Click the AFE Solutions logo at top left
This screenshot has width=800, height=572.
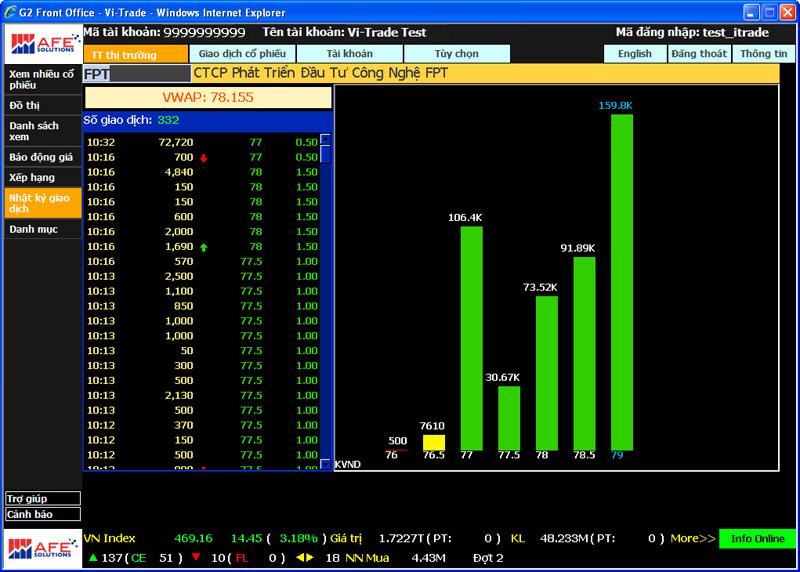point(43,44)
